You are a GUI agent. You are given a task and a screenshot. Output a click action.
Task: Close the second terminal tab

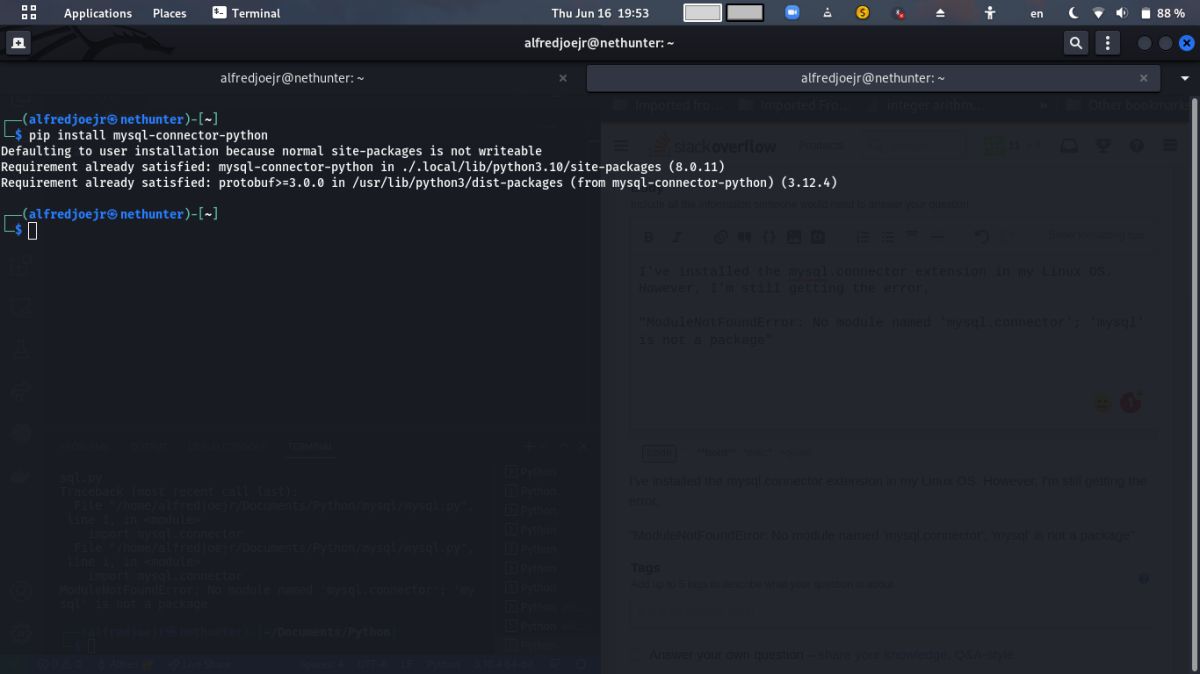click(x=1144, y=78)
